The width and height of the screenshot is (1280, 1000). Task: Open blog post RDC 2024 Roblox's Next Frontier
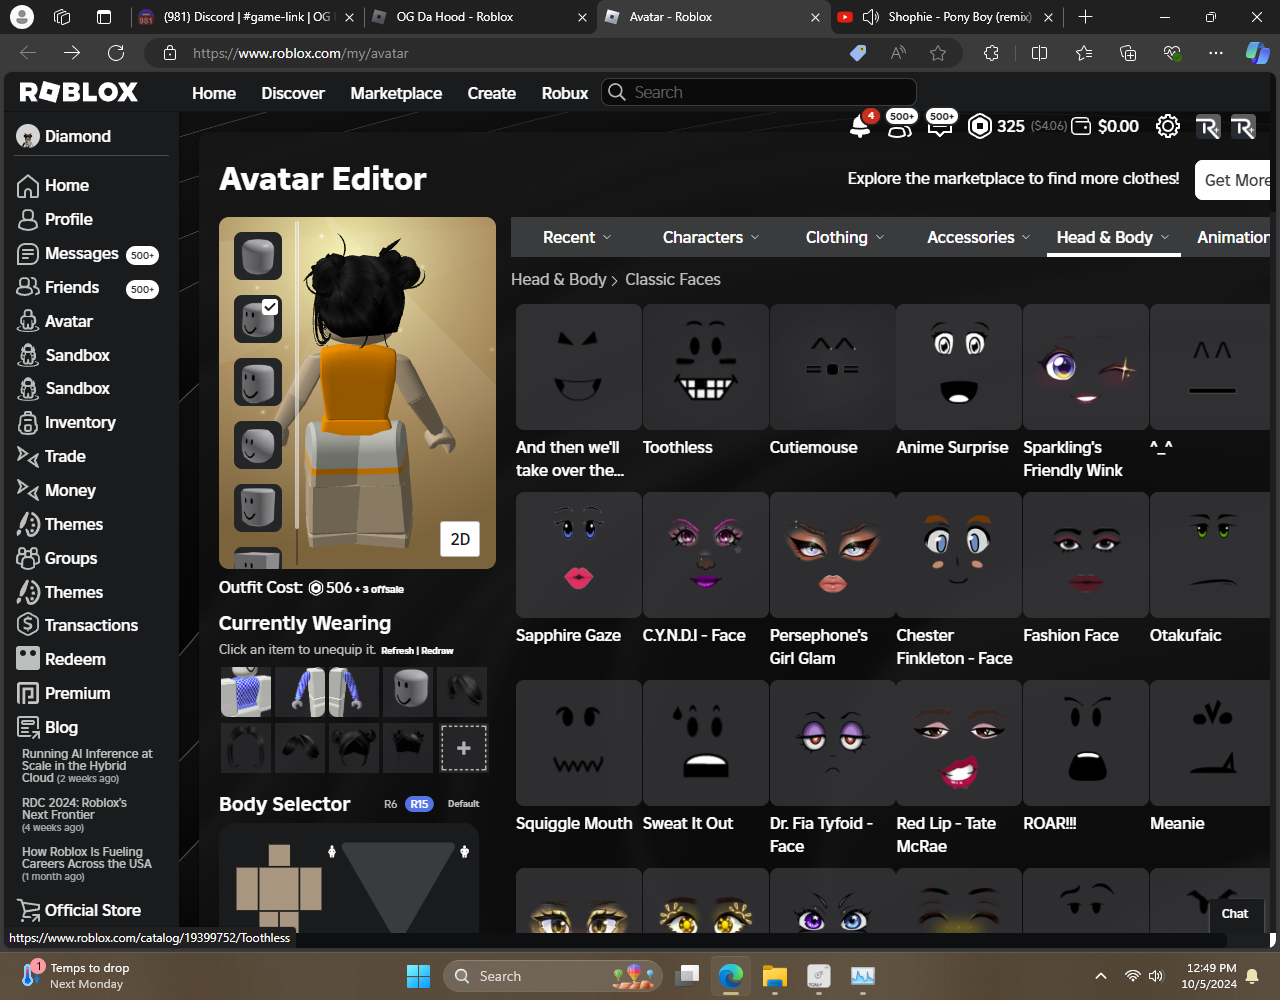(75, 809)
